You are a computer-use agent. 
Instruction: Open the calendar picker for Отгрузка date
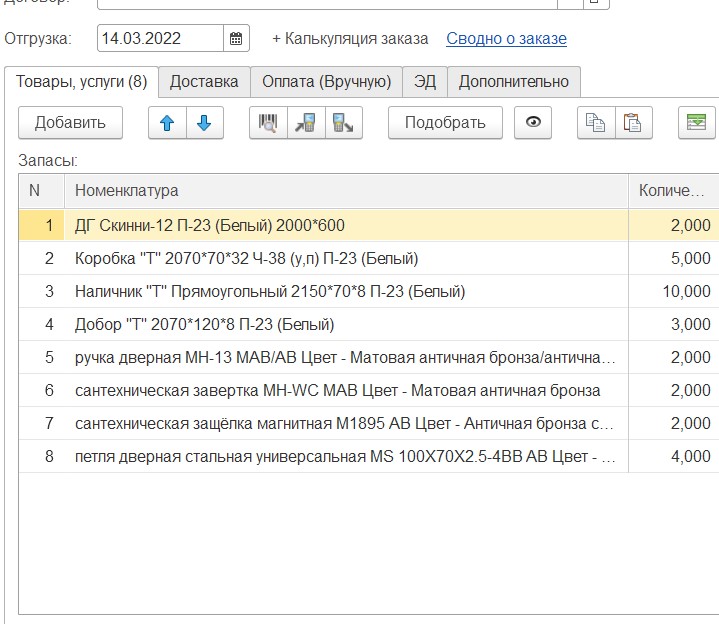click(237, 39)
